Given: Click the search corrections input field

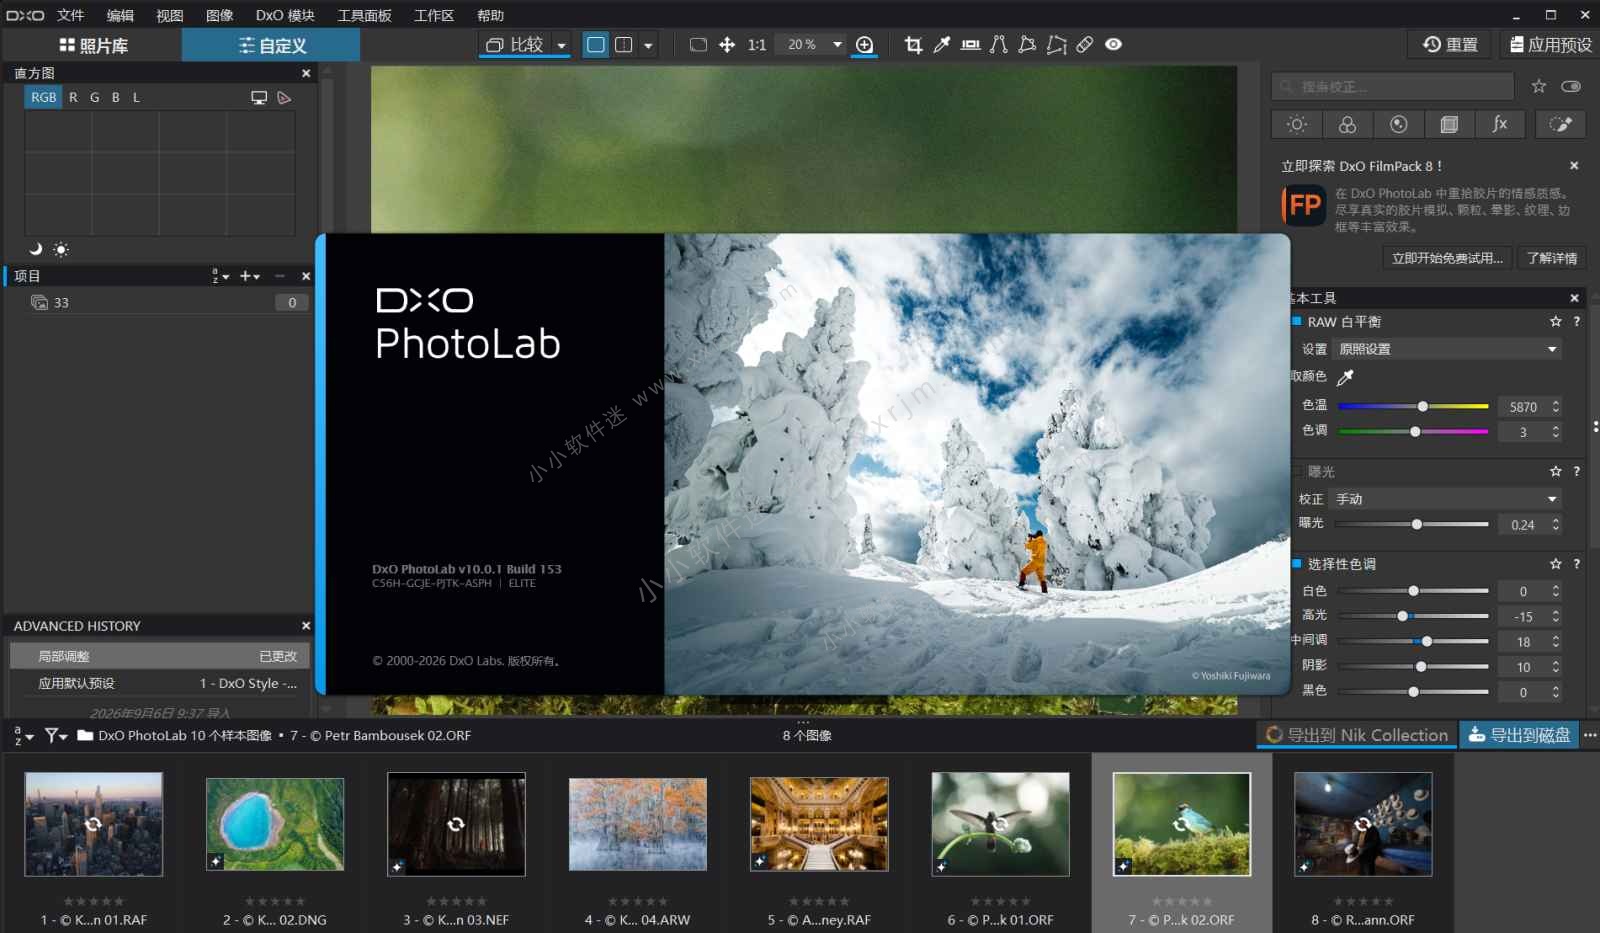Looking at the screenshot, I should click(x=1393, y=87).
